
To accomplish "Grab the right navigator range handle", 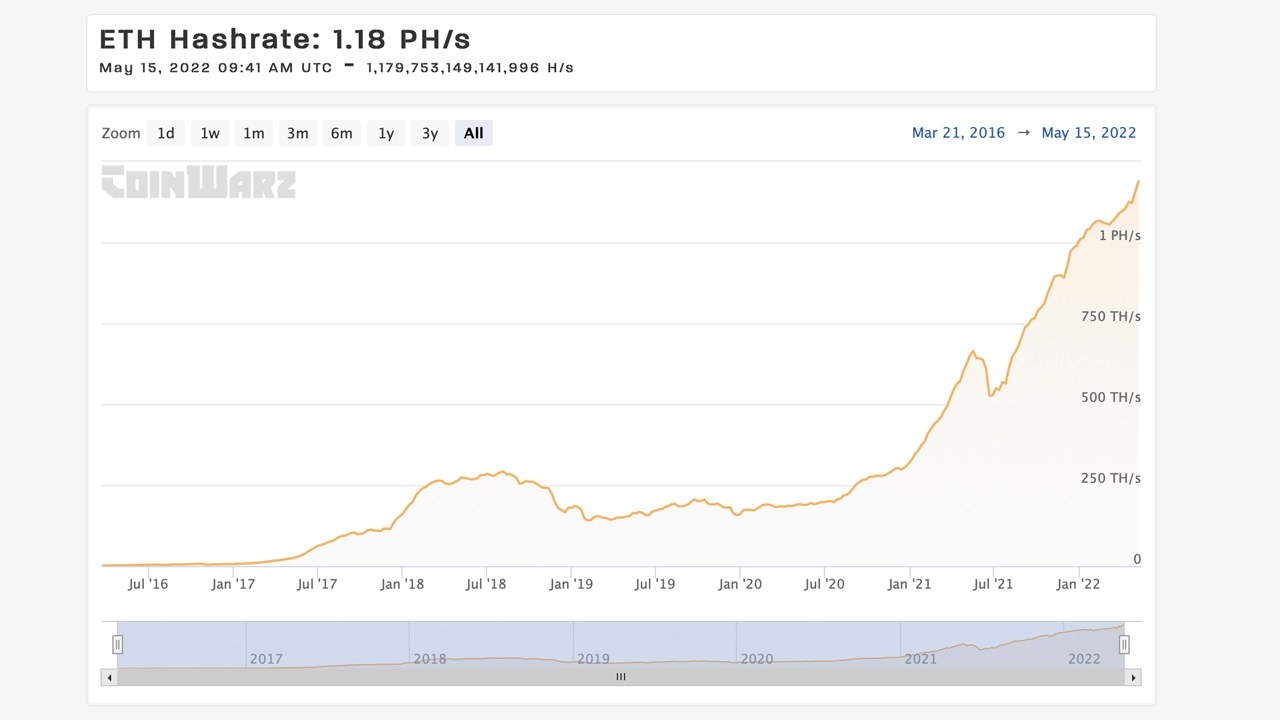I will tap(1124, 645).
